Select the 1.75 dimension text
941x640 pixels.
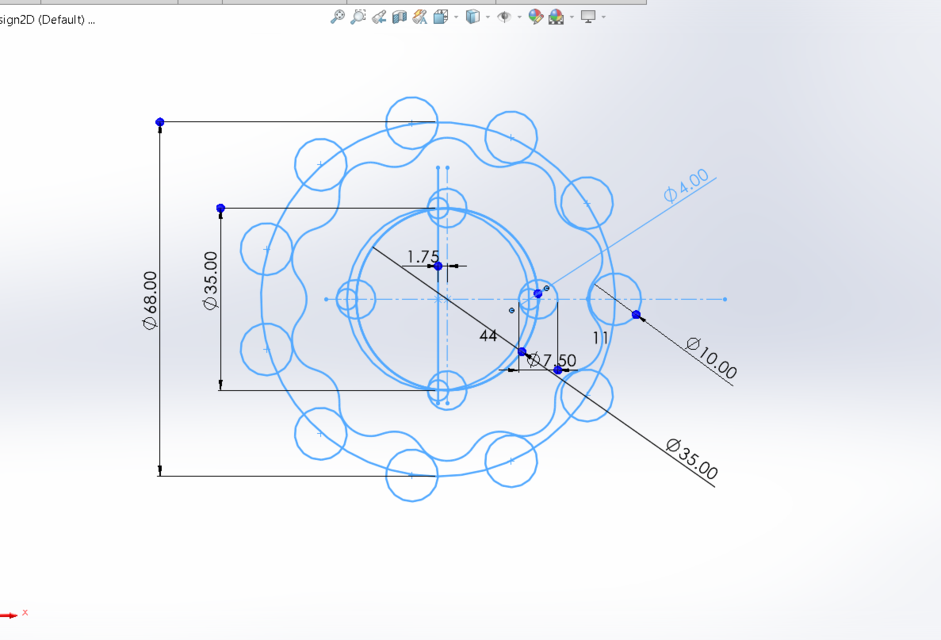click(424, 255)
